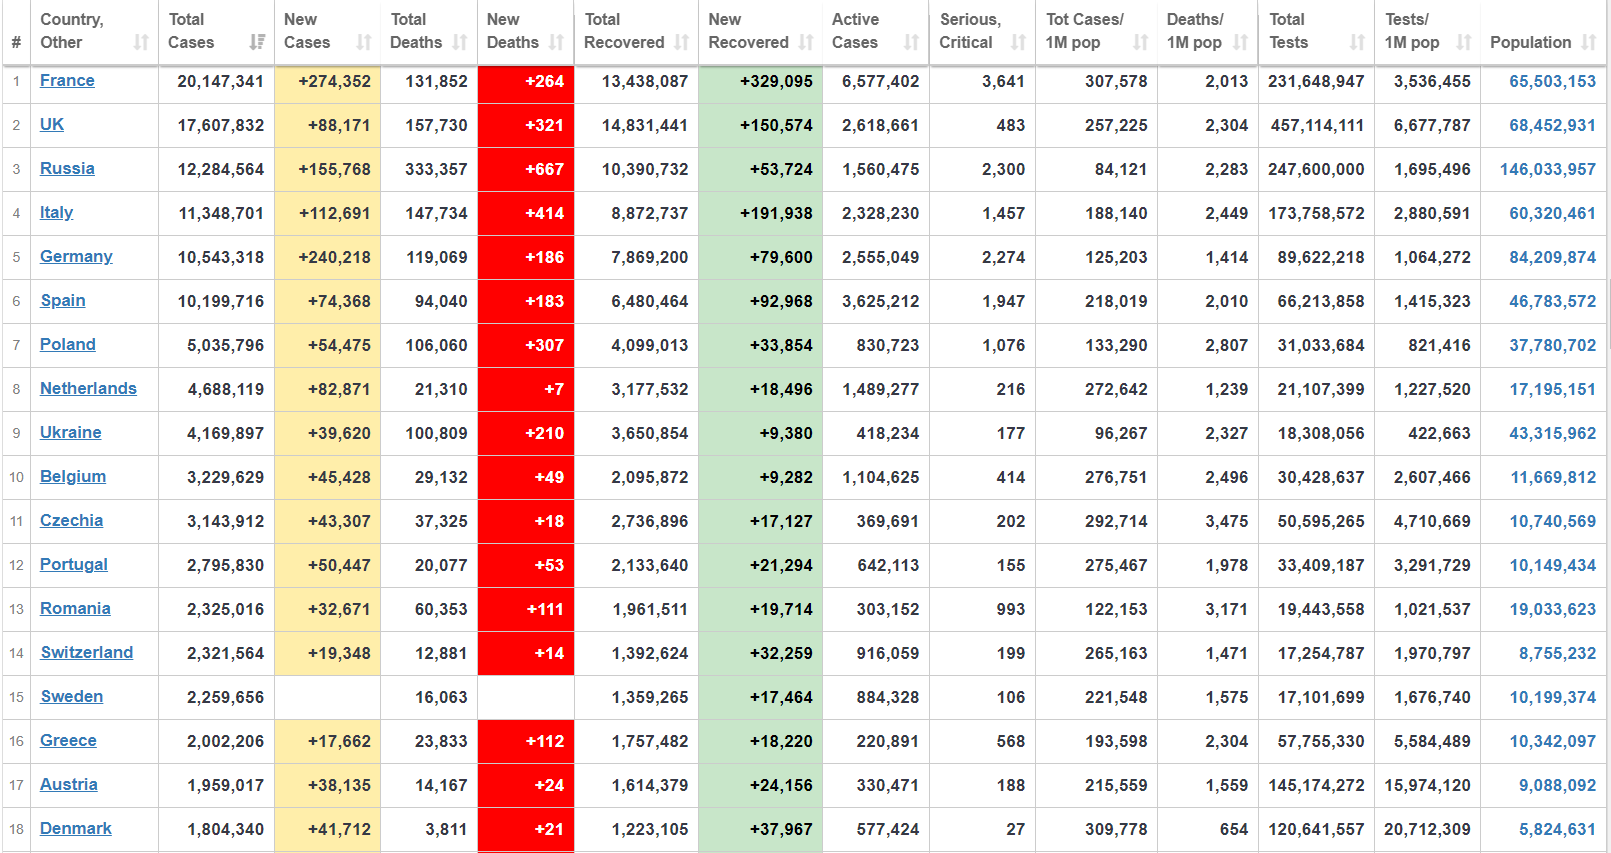Click Belgium tests per million 2,607,466

click(1432, 477)
